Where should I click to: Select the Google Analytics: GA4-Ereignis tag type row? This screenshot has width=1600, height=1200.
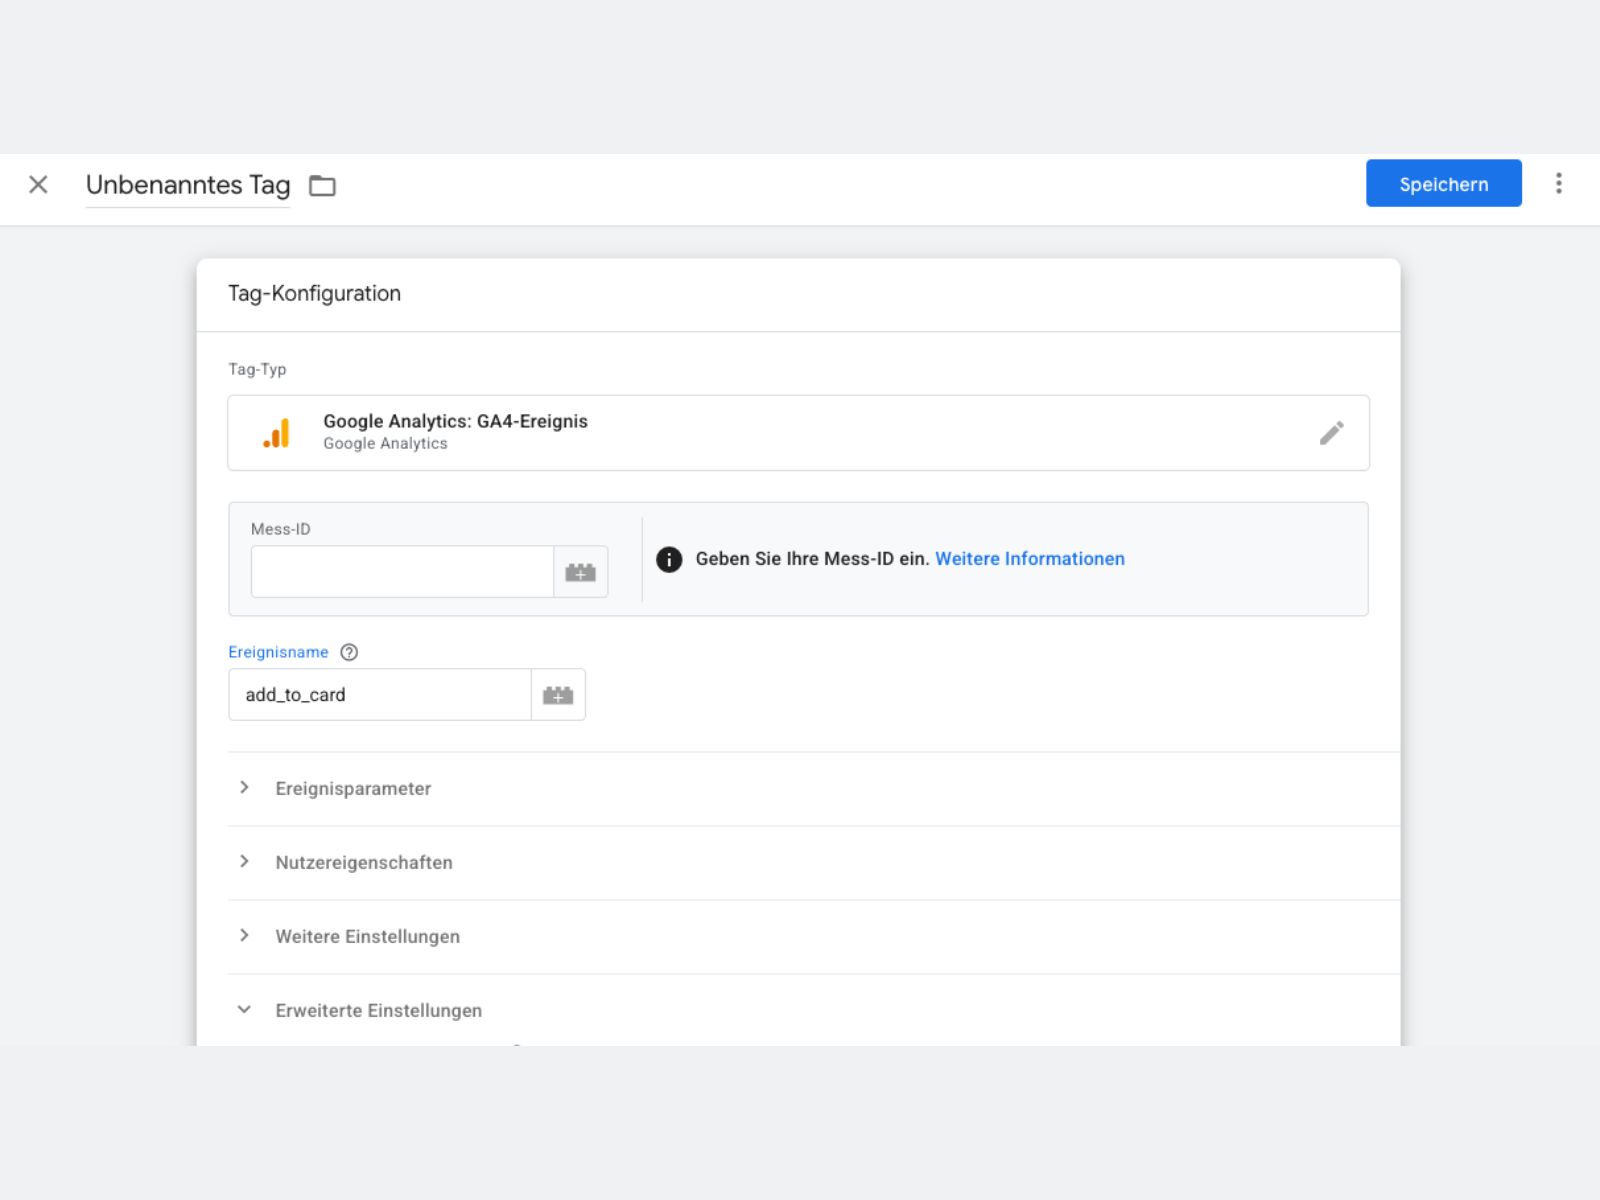pos(798,433)
